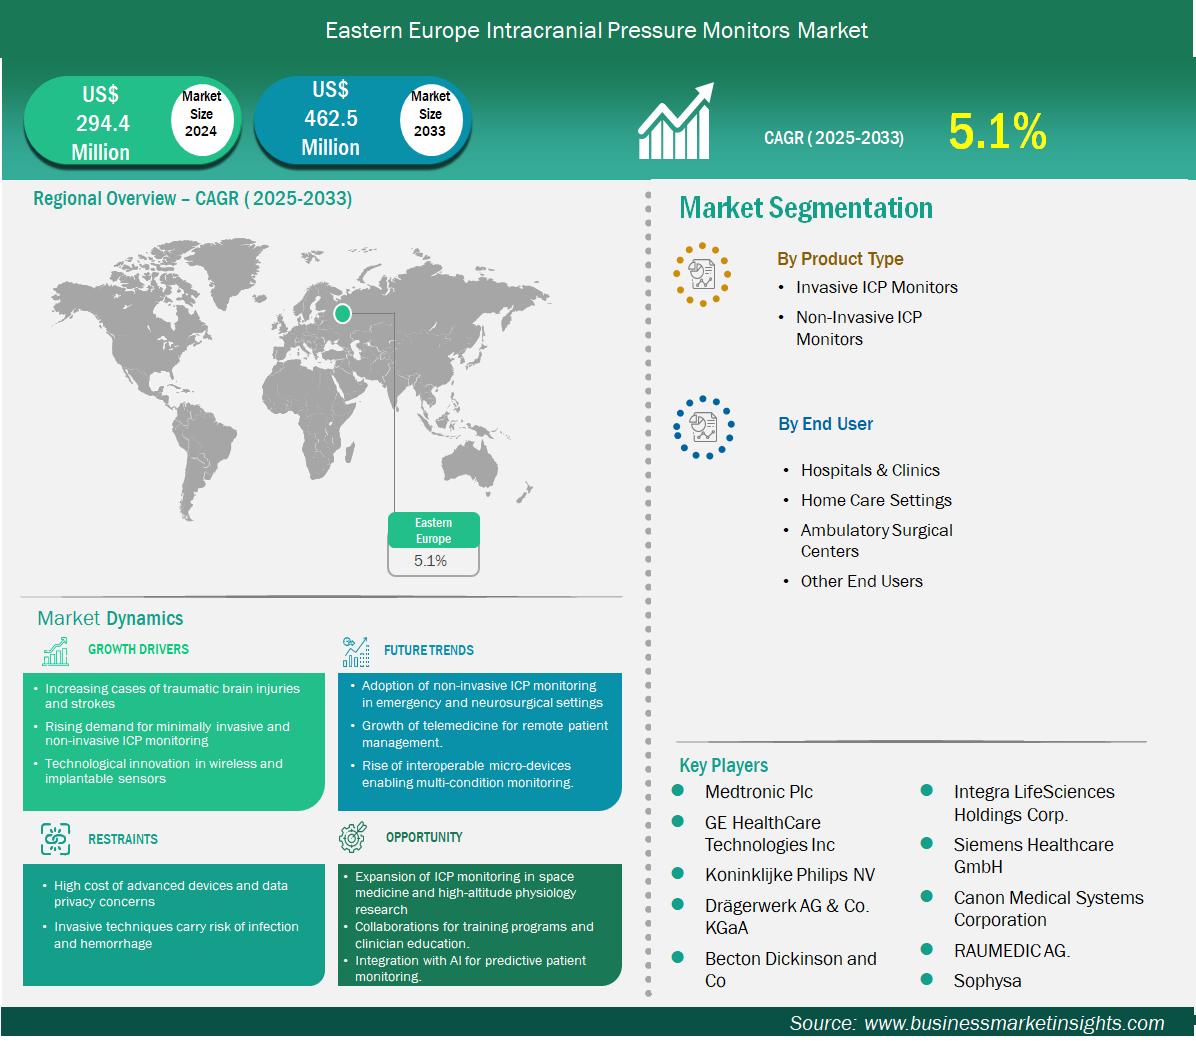Click the Market Segmentation heading
Image resolution: width=1196 pixels, height=1048 pixels.
pos(805,208)
